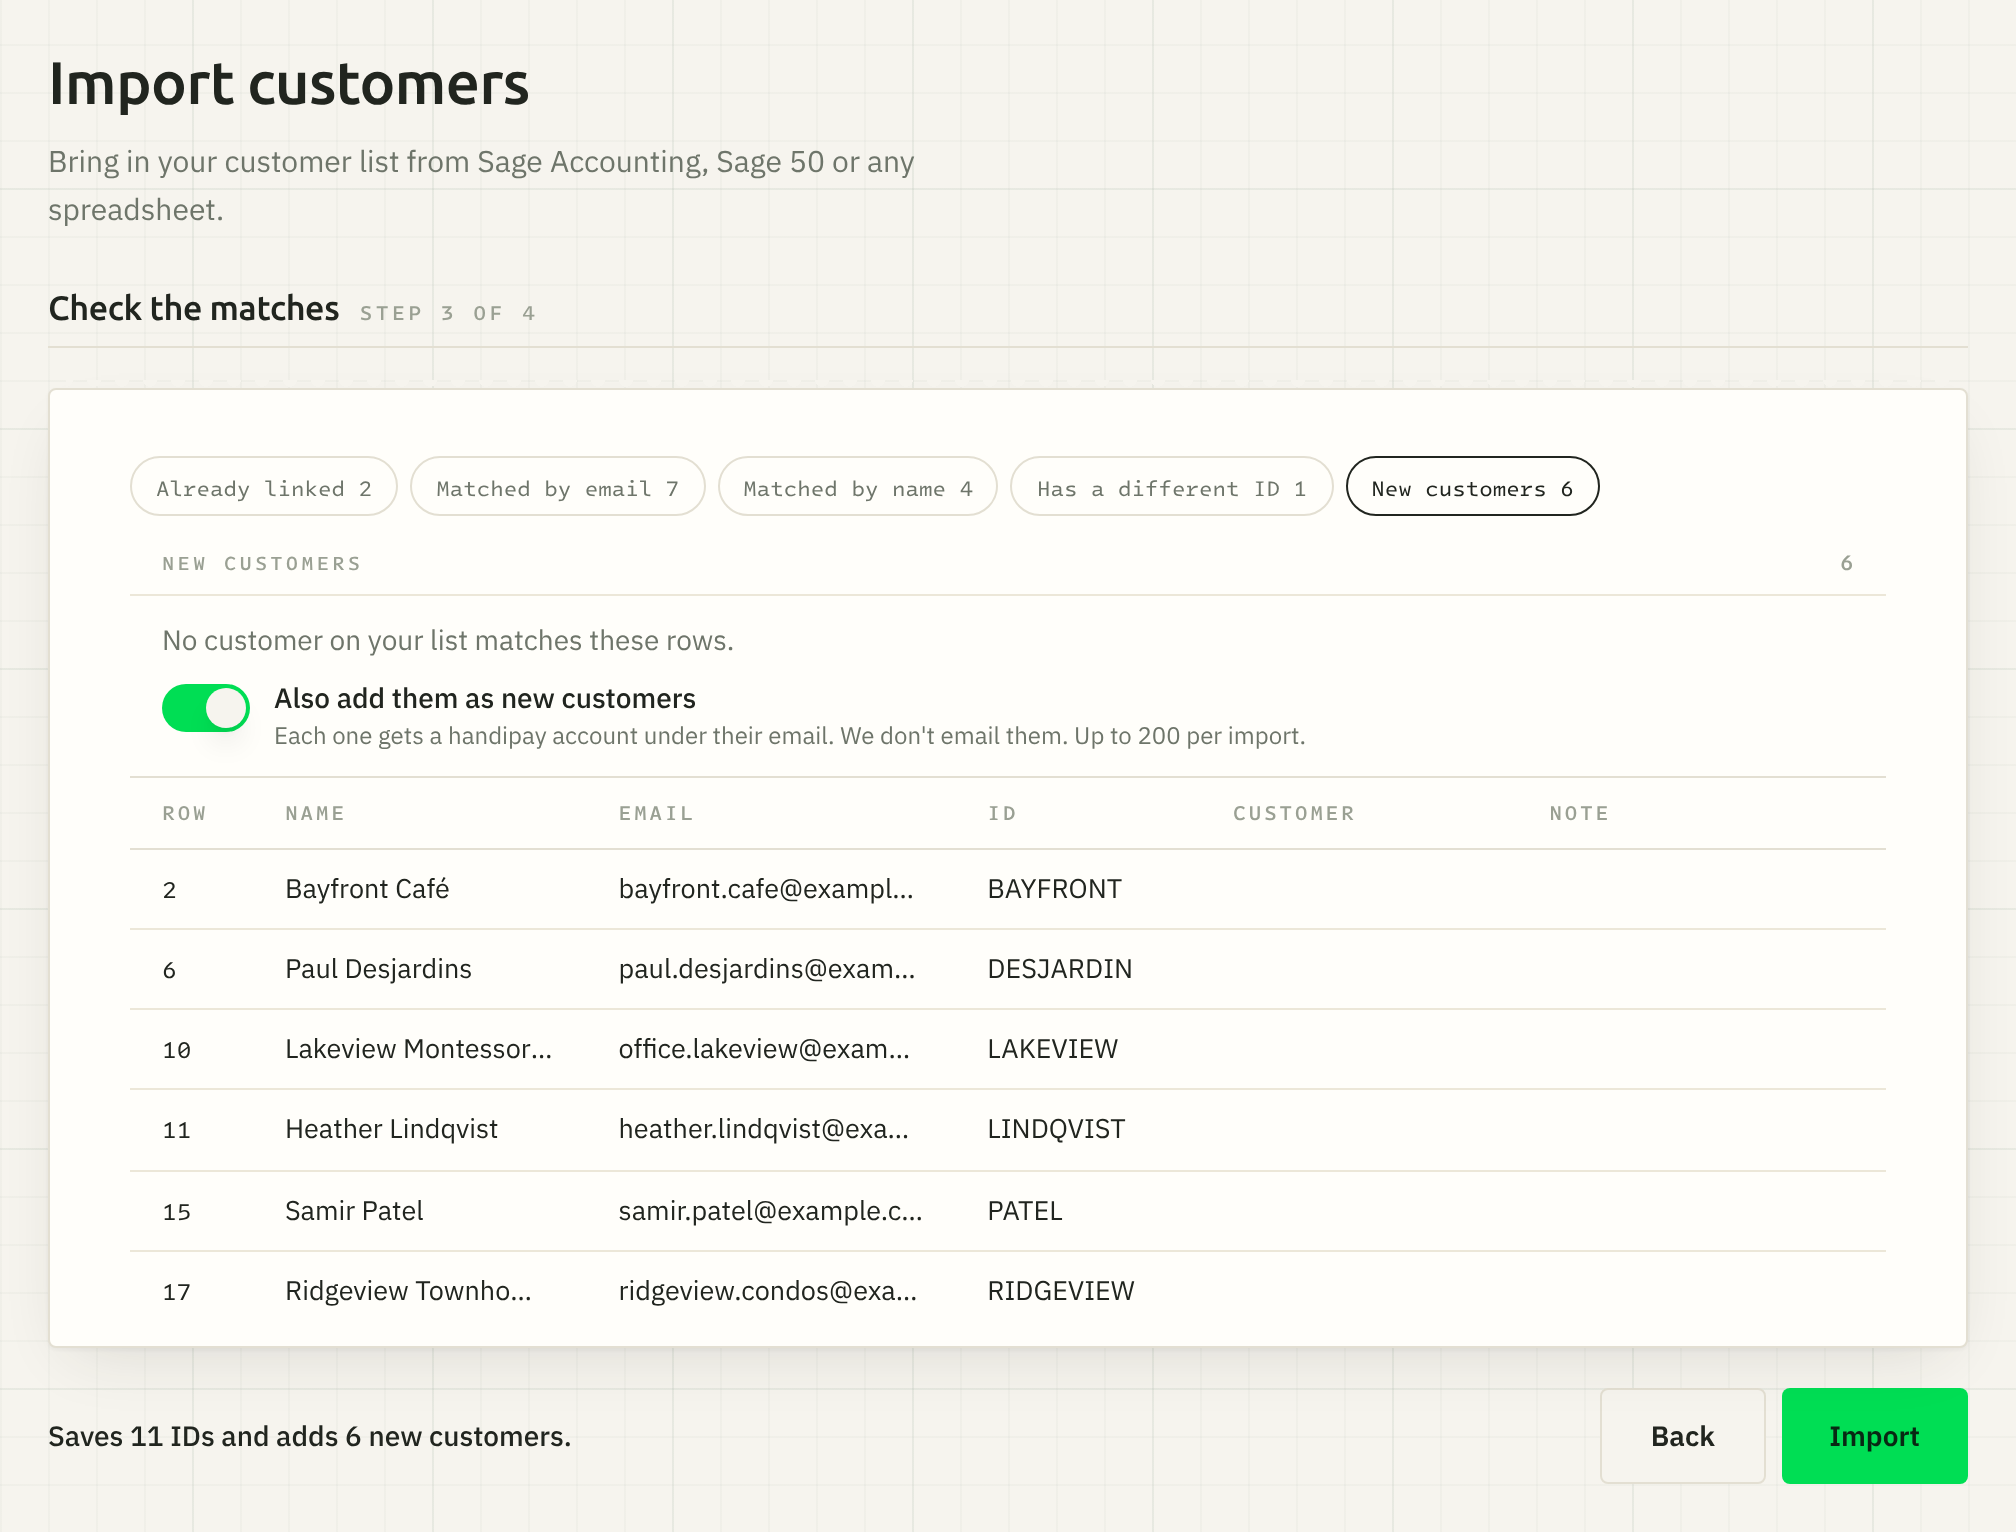
Task: Click the EMAIL column header
Action: click(x=656, y=813)
